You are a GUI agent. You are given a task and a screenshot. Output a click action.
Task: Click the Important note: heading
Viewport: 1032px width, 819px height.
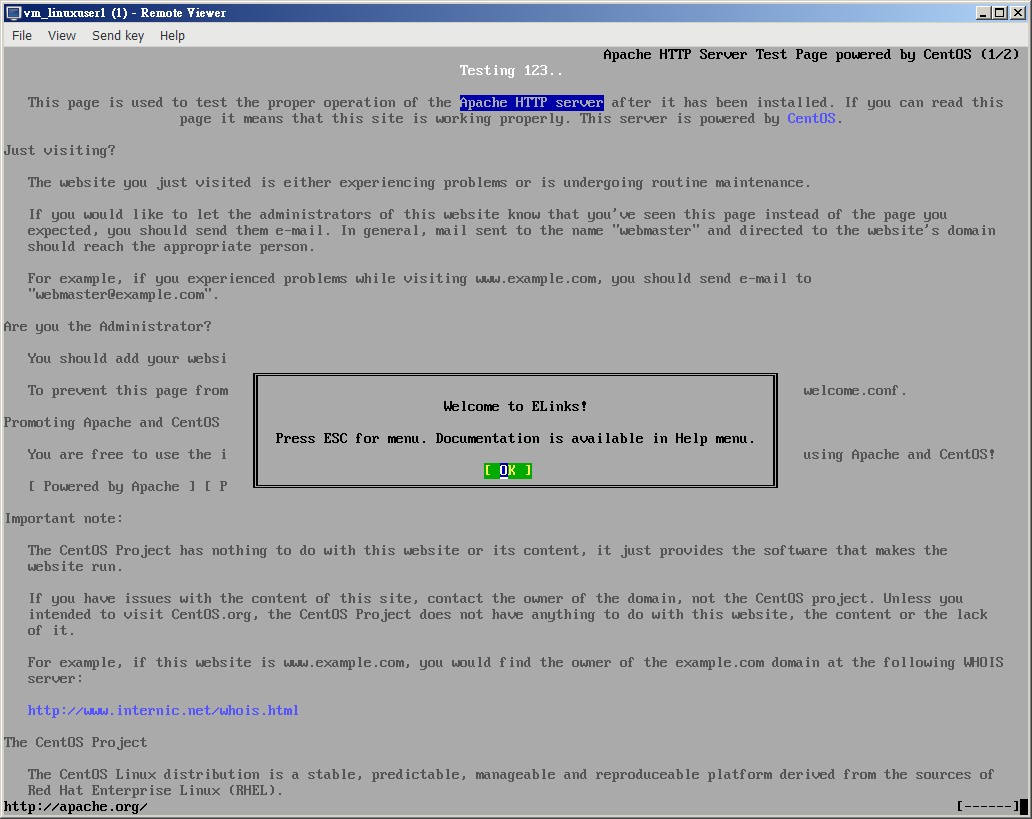point(64,518)
